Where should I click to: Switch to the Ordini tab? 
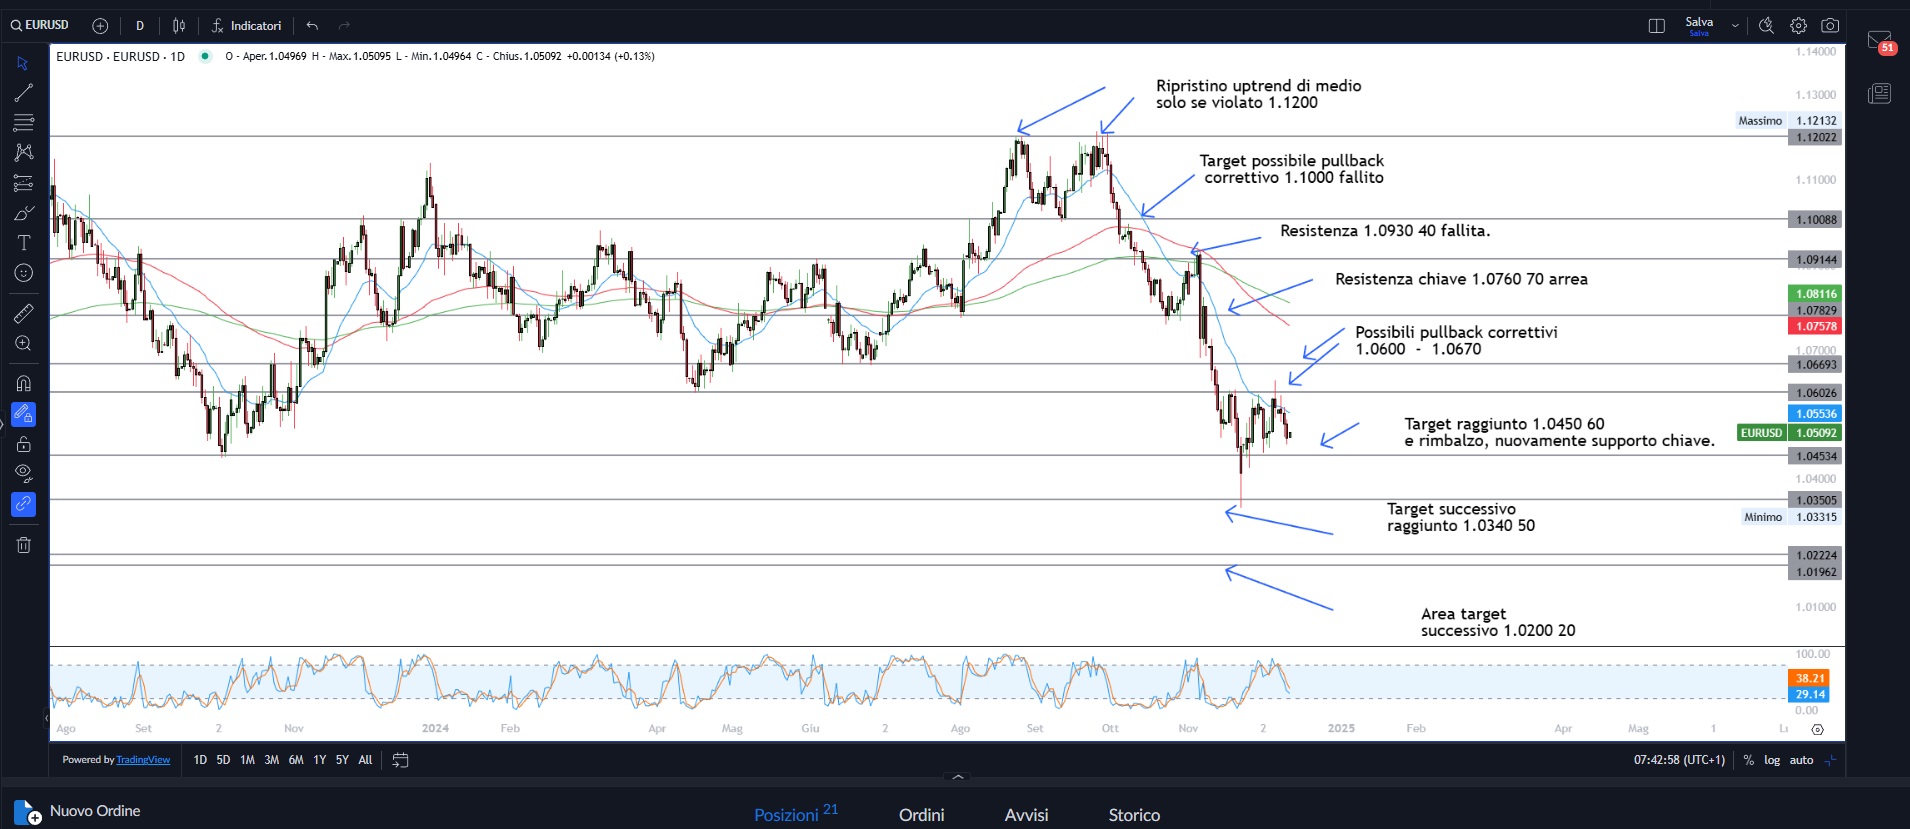pyautogui.click(x=921, y=815)
